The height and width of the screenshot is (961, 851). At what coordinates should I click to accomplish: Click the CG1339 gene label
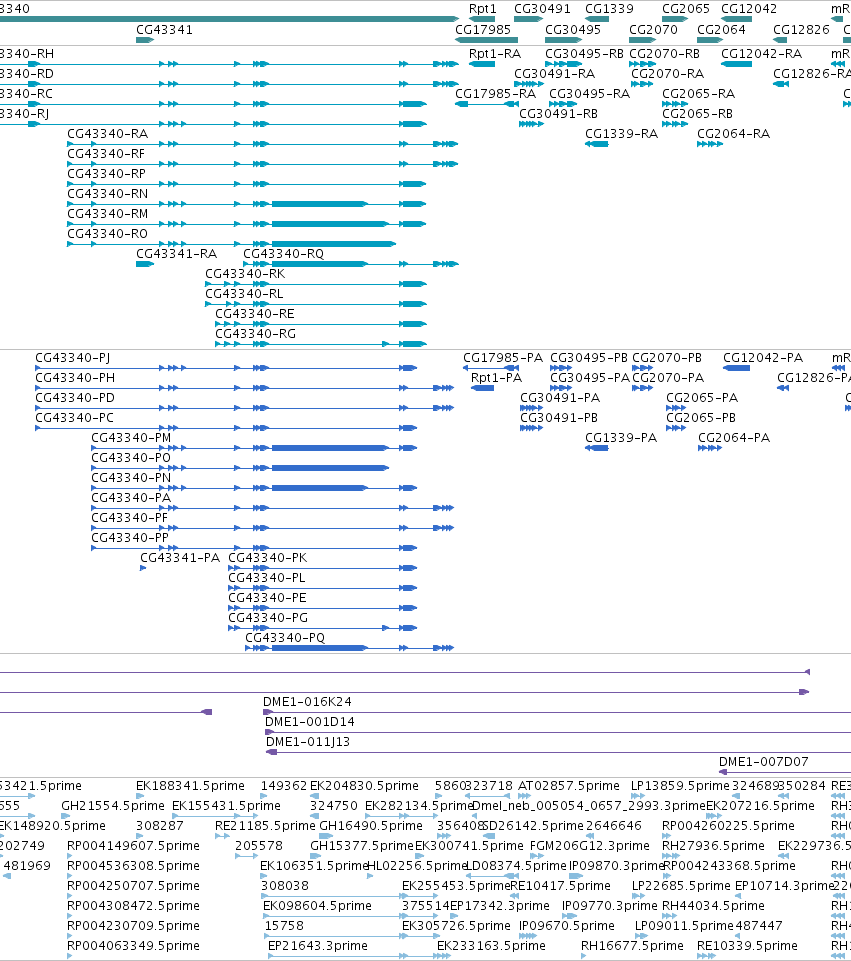tap(609, 9)
